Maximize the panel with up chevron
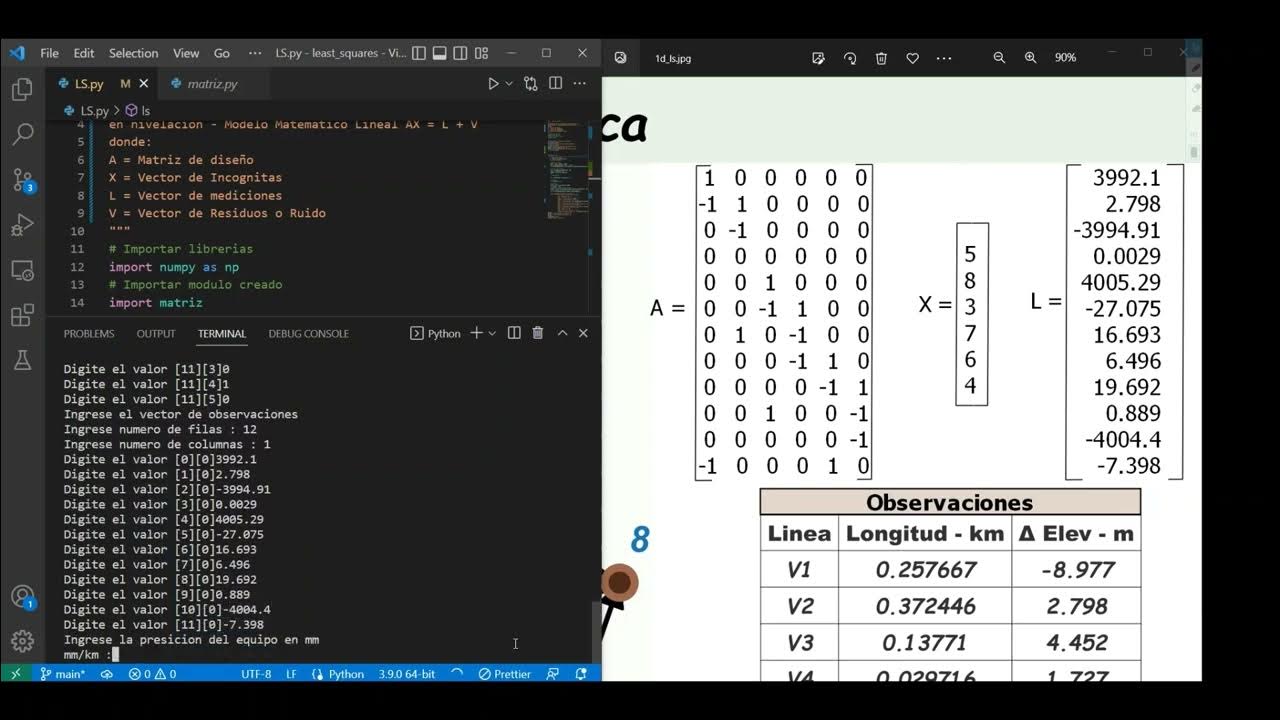The height and width of the screenshot is (720, 1280). [x=562, y=333]
